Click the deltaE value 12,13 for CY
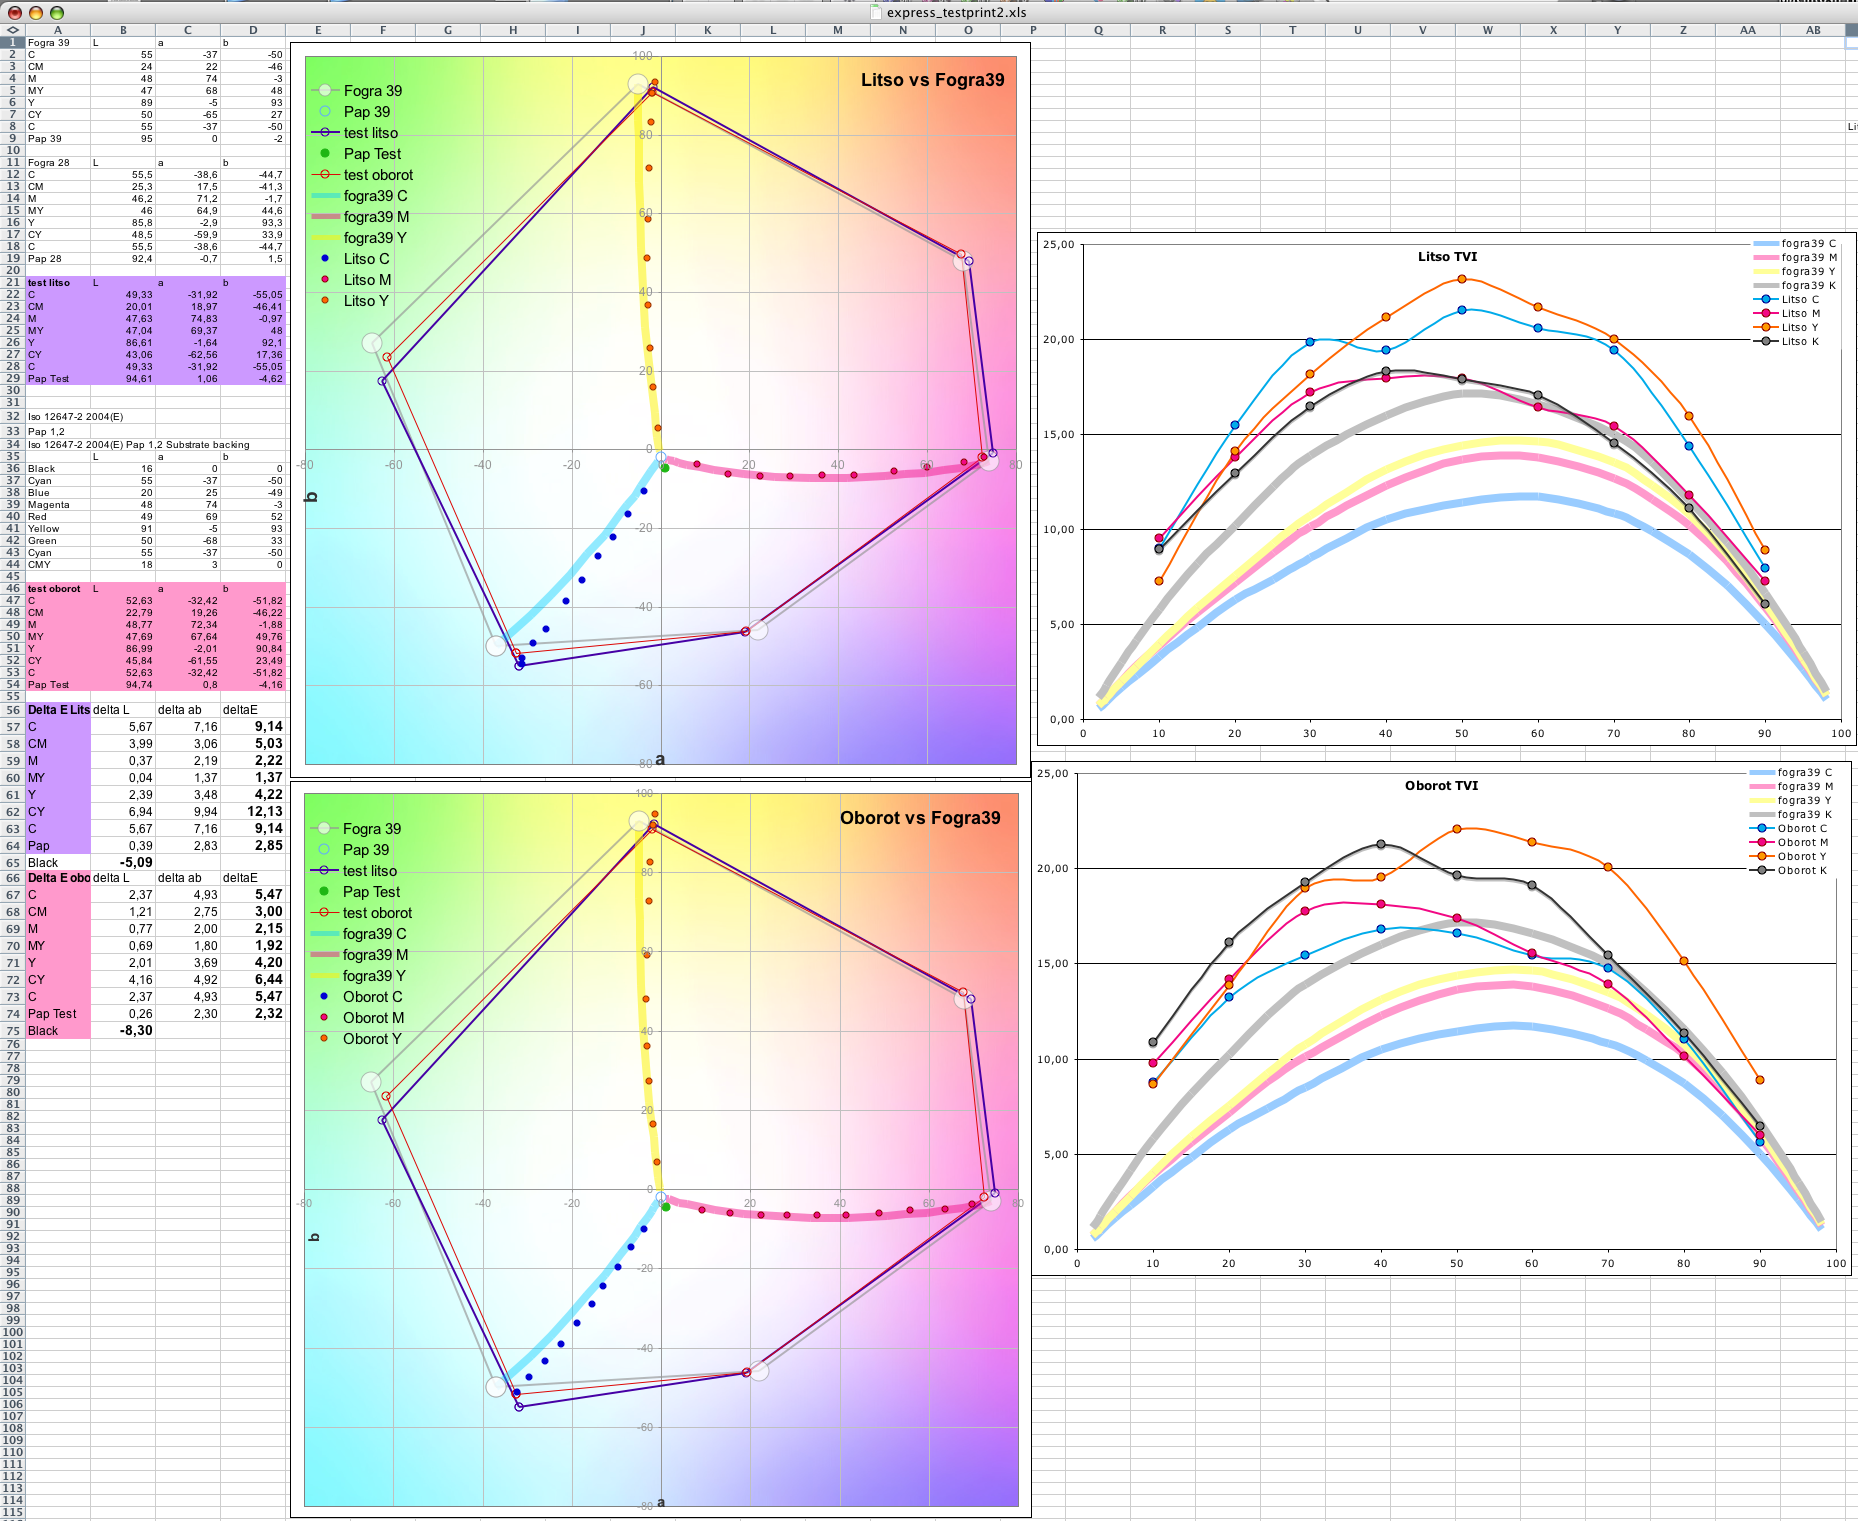 pyautogui.click(x=264, y=811)
